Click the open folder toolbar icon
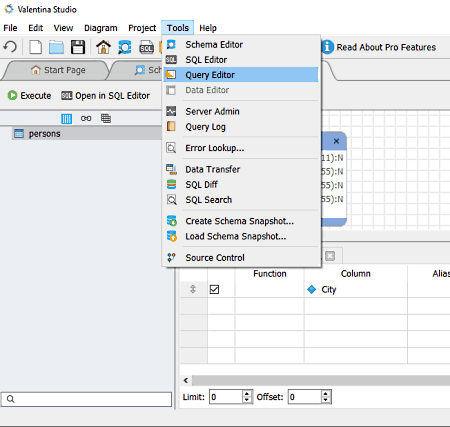The width and height of the screenshot is (450, 427). pyautogui.click(x=56, y=47)
